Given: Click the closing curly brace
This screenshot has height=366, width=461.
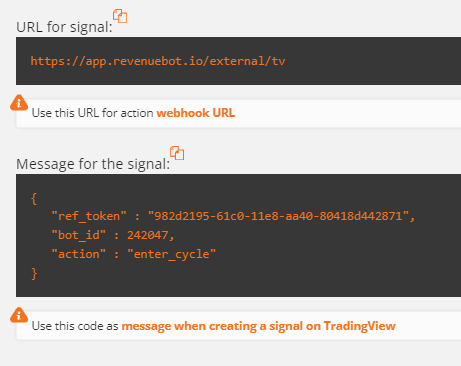Looking at the screenshot, I should coord(34,274).
